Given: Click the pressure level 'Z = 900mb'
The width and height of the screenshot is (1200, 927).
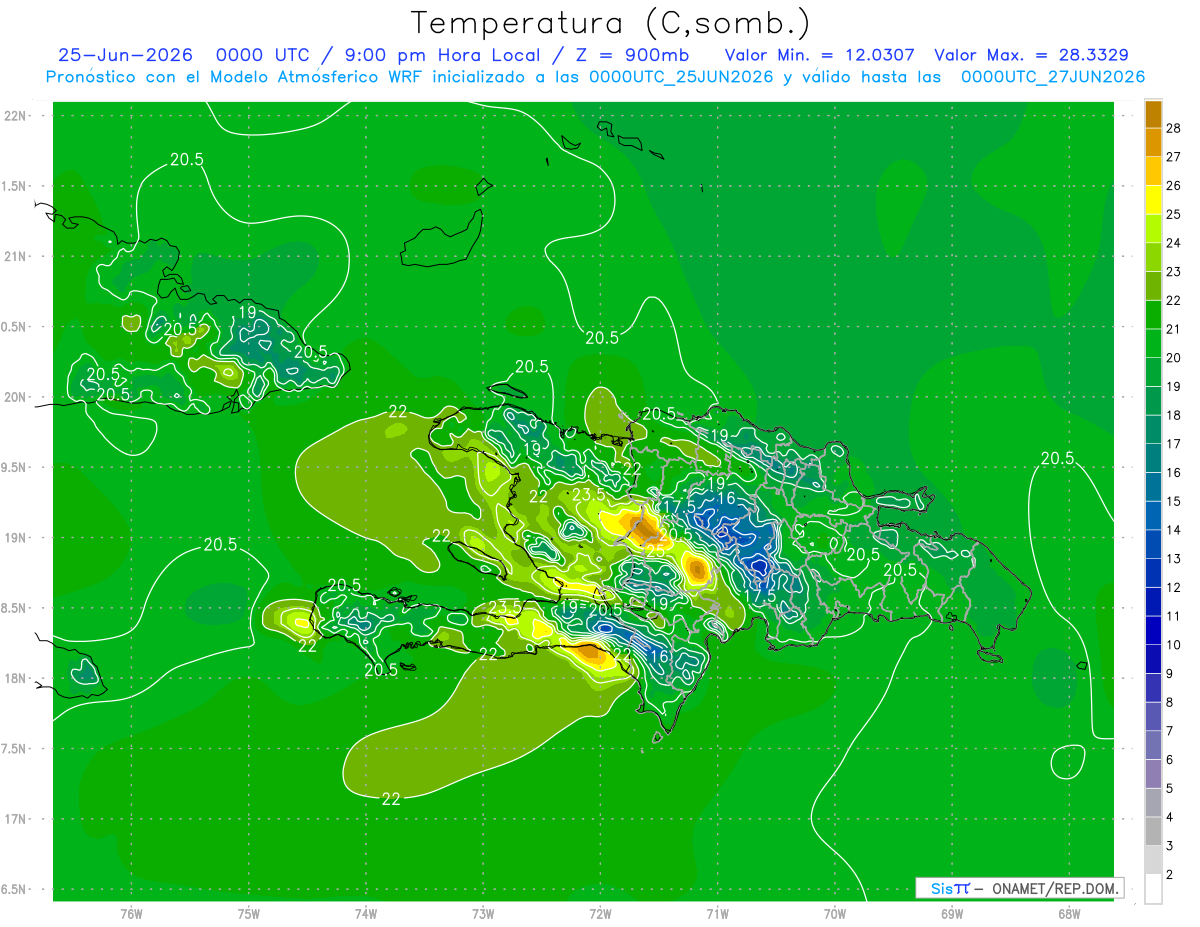Looking at the screenshot, I should point(631,55).
